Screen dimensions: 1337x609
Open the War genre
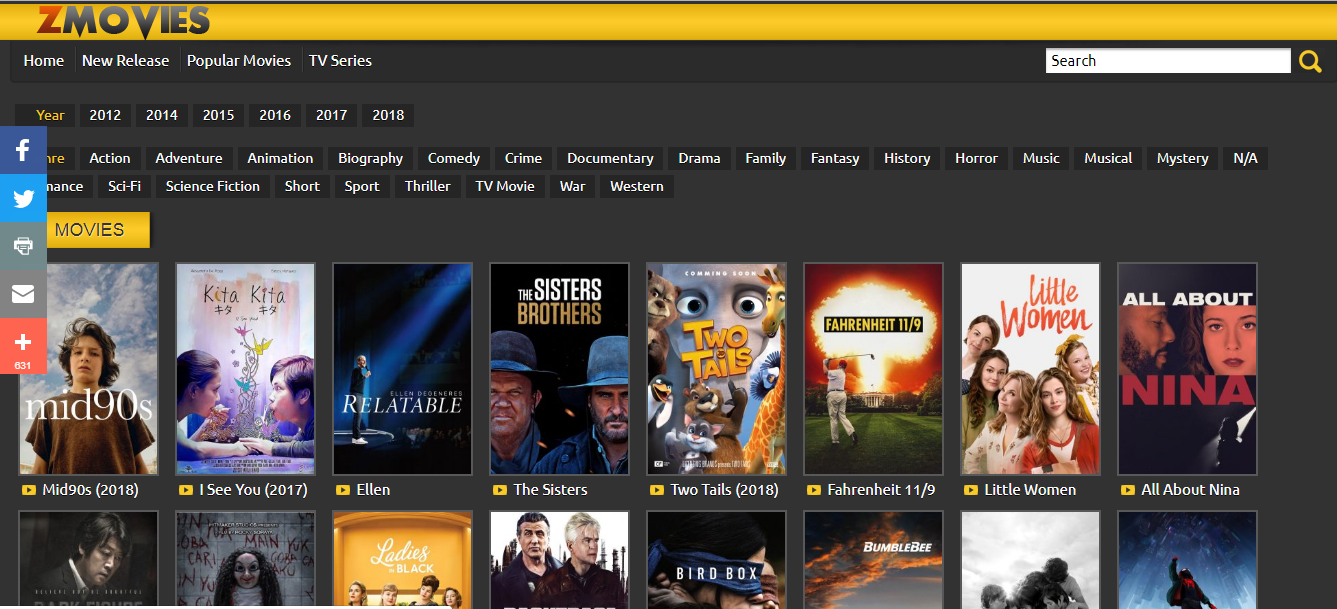(x=573, y=186)
